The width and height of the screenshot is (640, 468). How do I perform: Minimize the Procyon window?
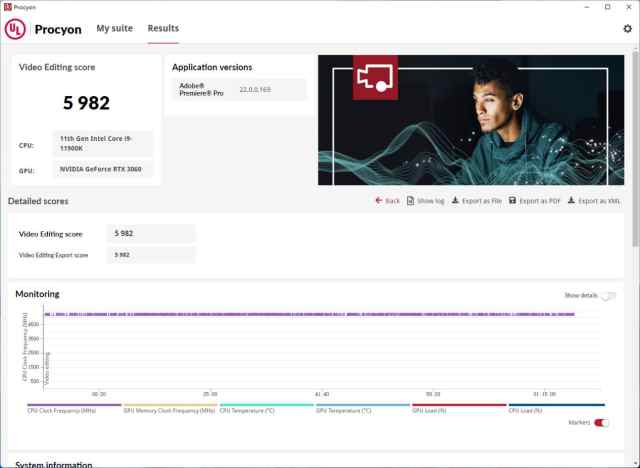(x=587, y=7)
